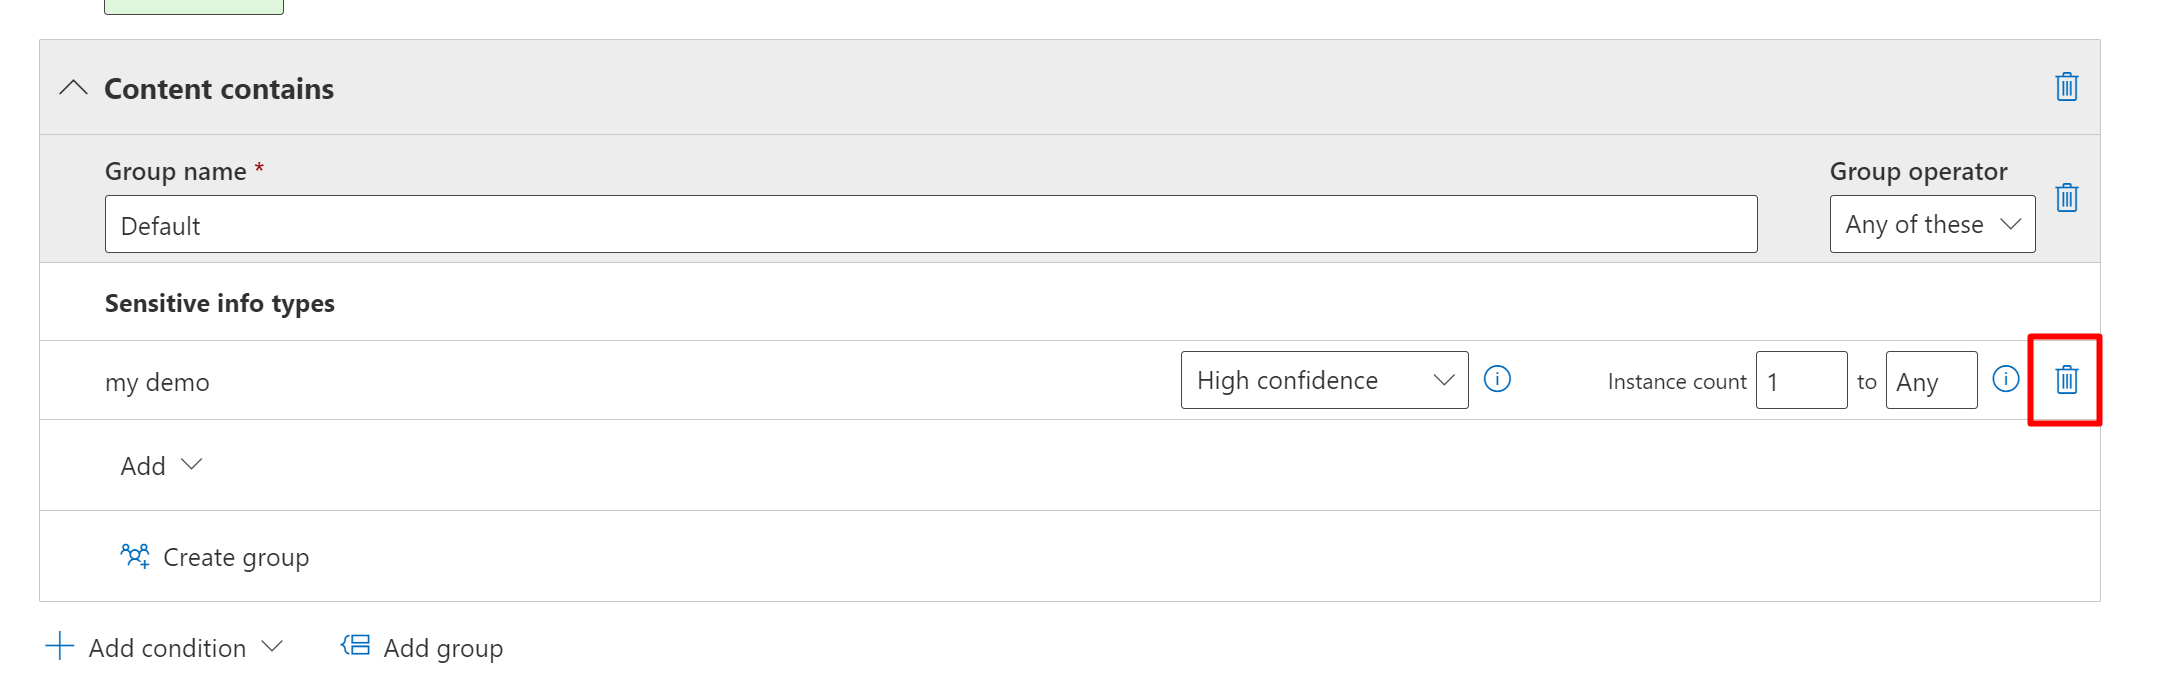Click the Create group people icon
Screen dimensions: 2159x686
[135, 556]
